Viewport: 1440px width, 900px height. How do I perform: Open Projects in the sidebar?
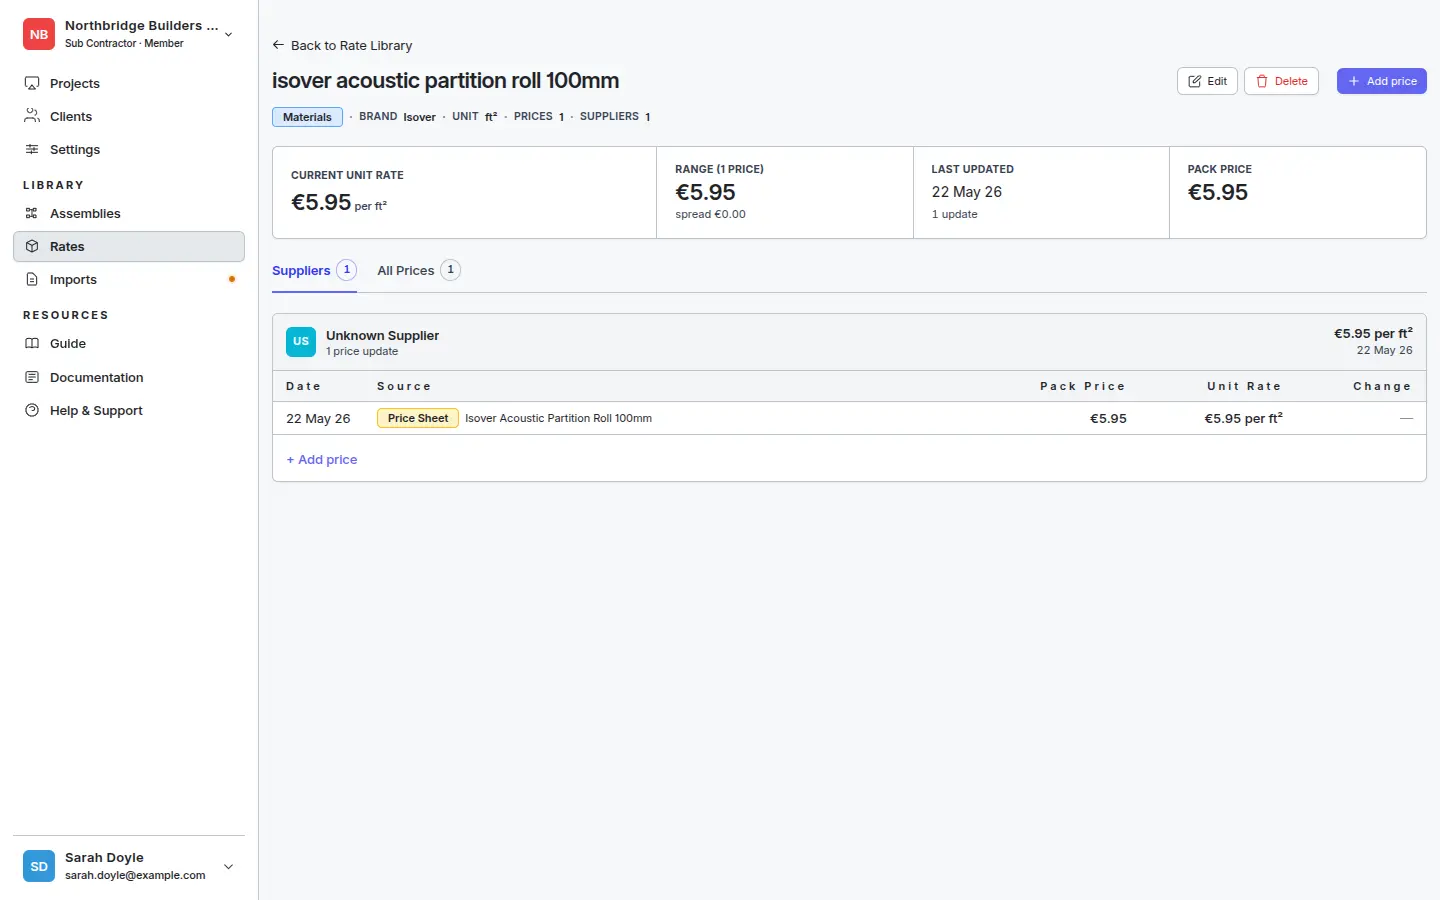click(129, 83)
